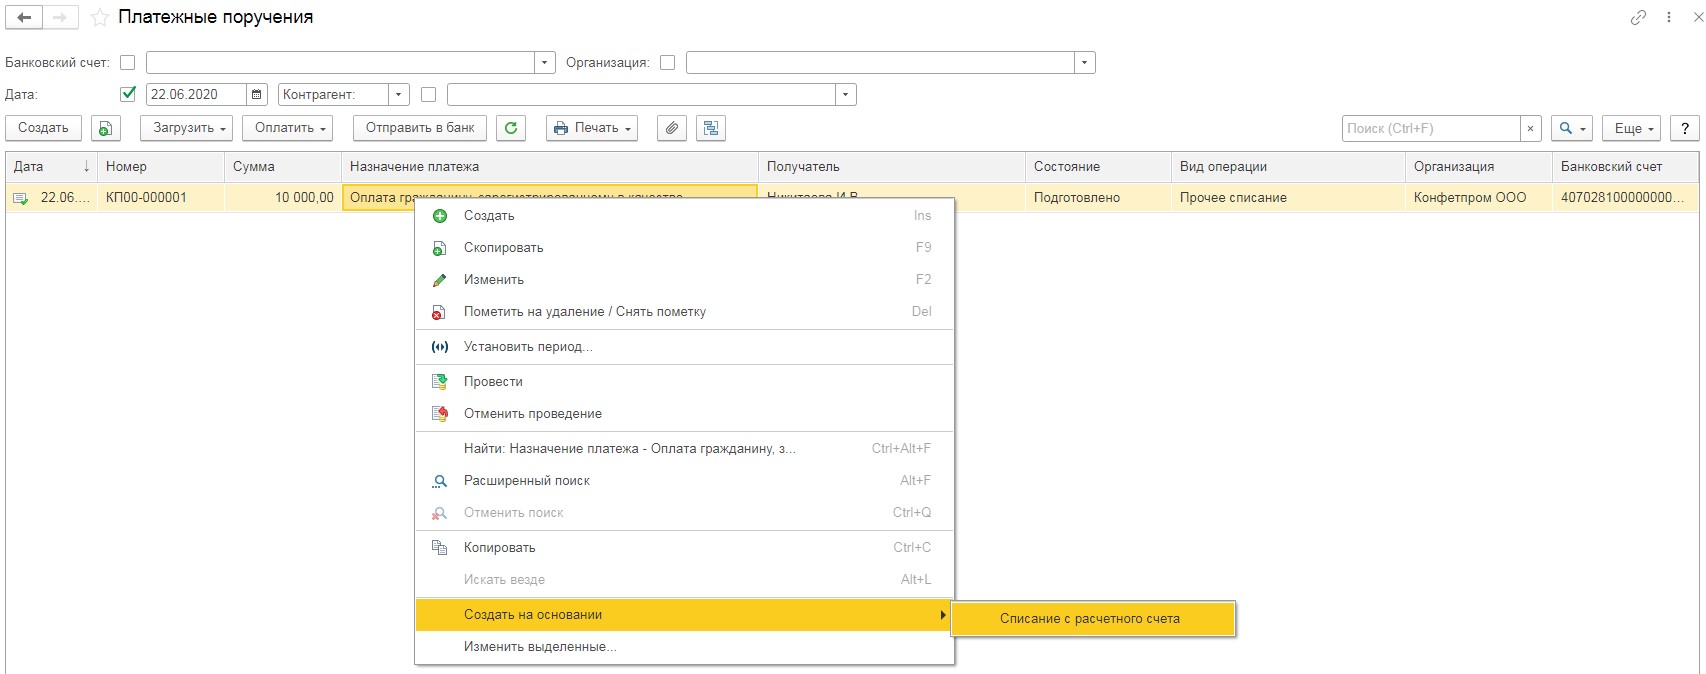
Task: Copy link using the chain icon
Action: 1638,18
